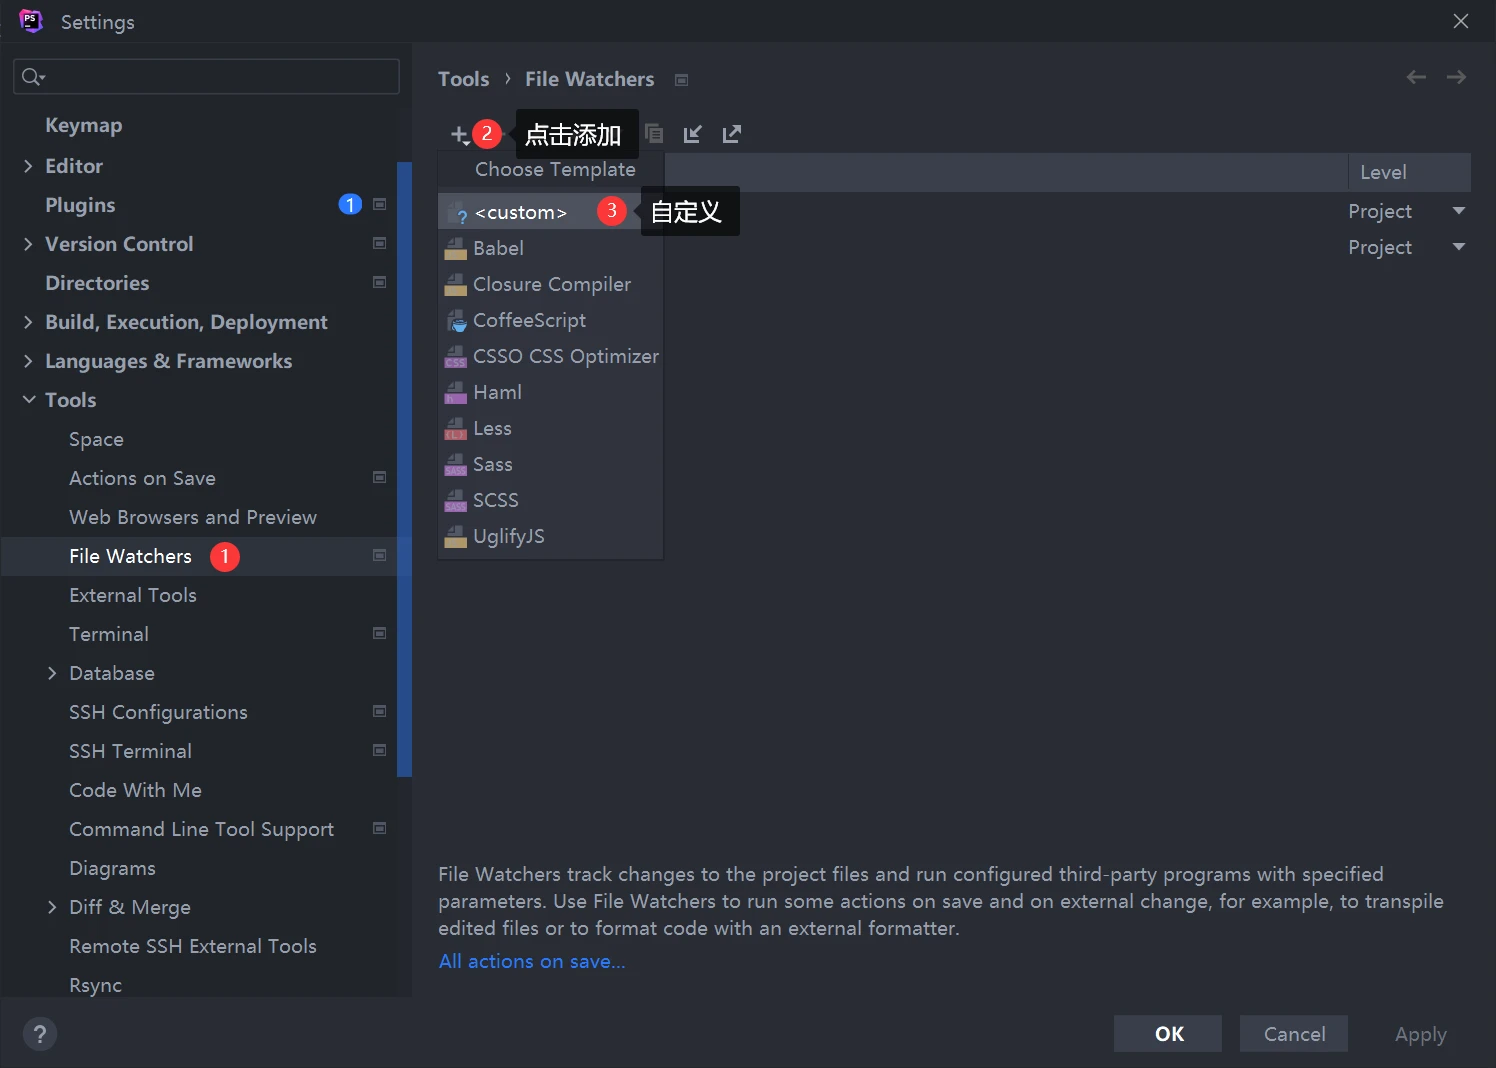The width and height of the screenshot is (1496, 1068).
Task: Click the copy watcher toolbar icon
Action: pyautogui.click(x=654, y=134)
